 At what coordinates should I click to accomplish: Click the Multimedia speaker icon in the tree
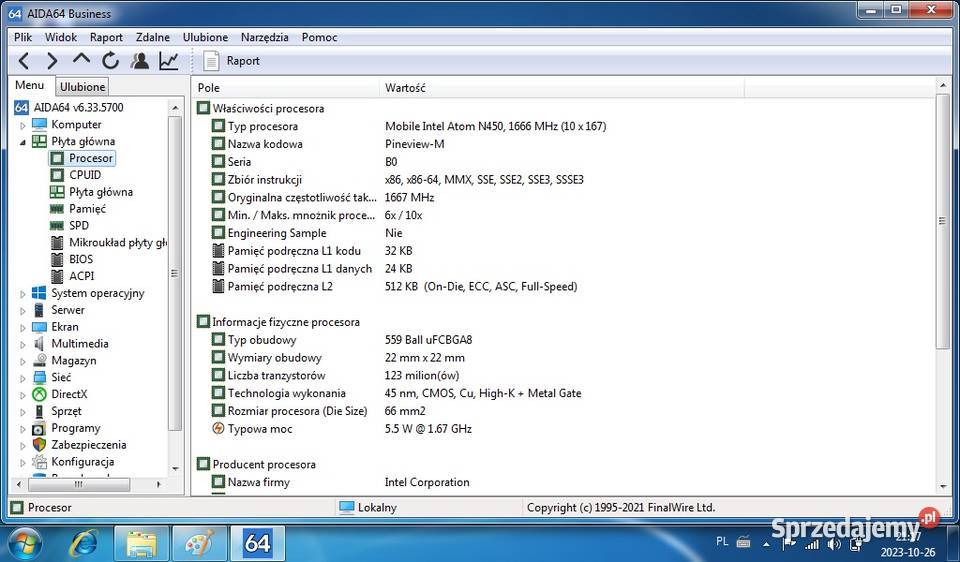pos(39,343)
